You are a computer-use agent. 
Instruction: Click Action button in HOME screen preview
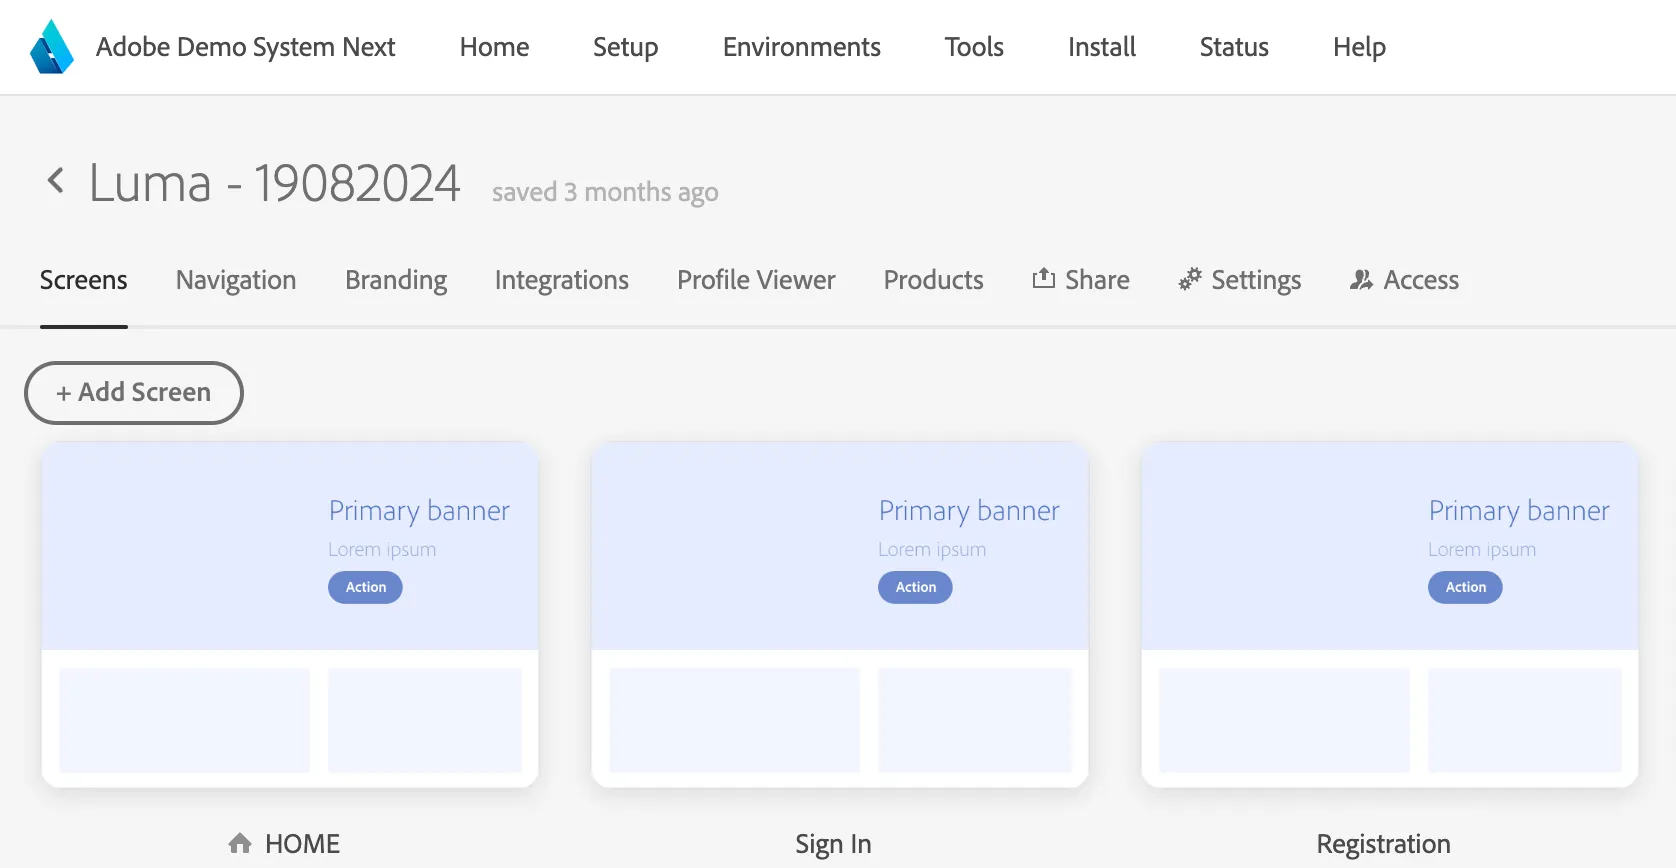[366, 587]
